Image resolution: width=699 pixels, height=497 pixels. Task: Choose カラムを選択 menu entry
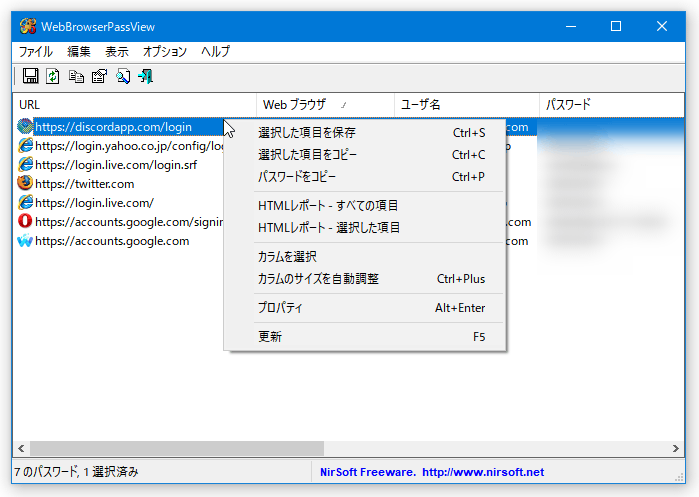365,257
